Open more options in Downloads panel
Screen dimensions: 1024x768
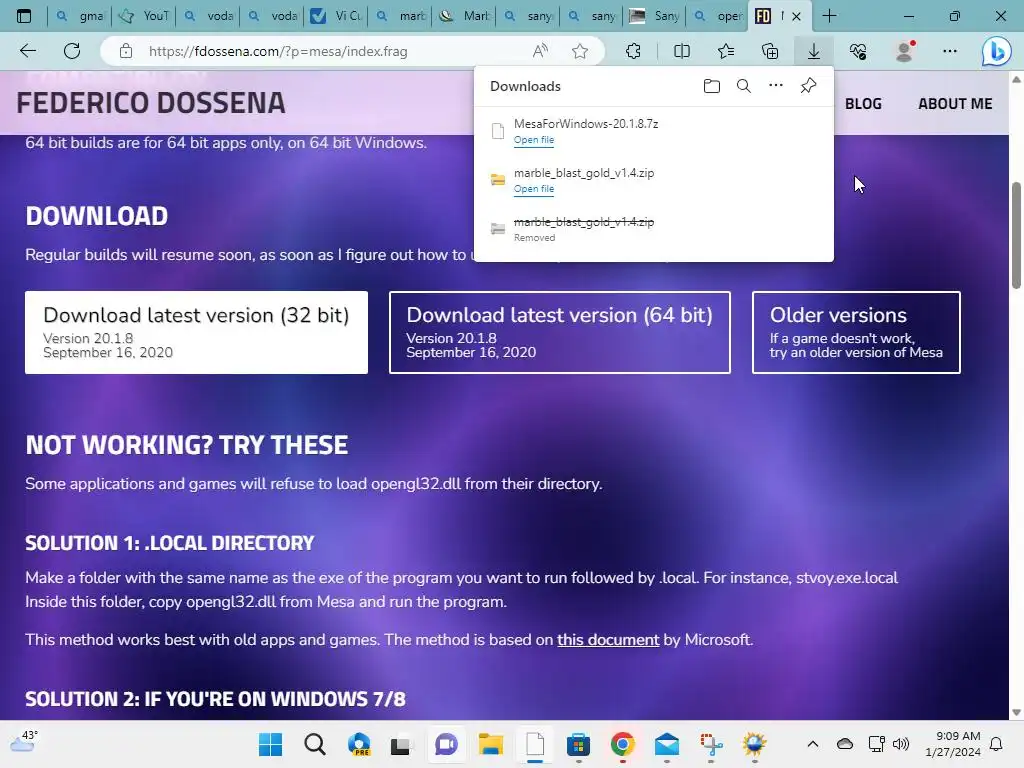pyautogui.click(x=776, y=86)
